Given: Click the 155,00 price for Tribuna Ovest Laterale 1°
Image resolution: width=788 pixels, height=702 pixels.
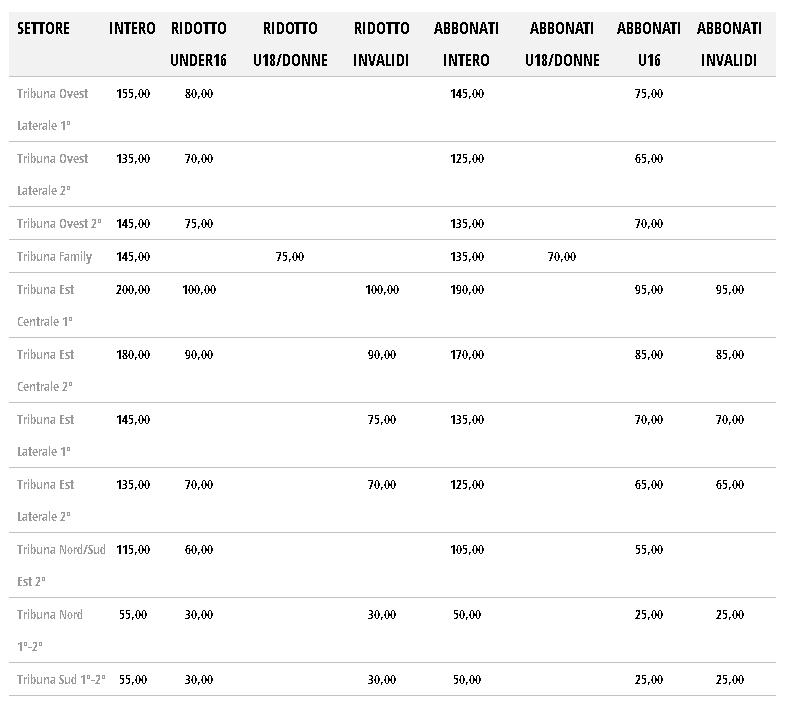Looking at the screenshot, I should (132, 94).
